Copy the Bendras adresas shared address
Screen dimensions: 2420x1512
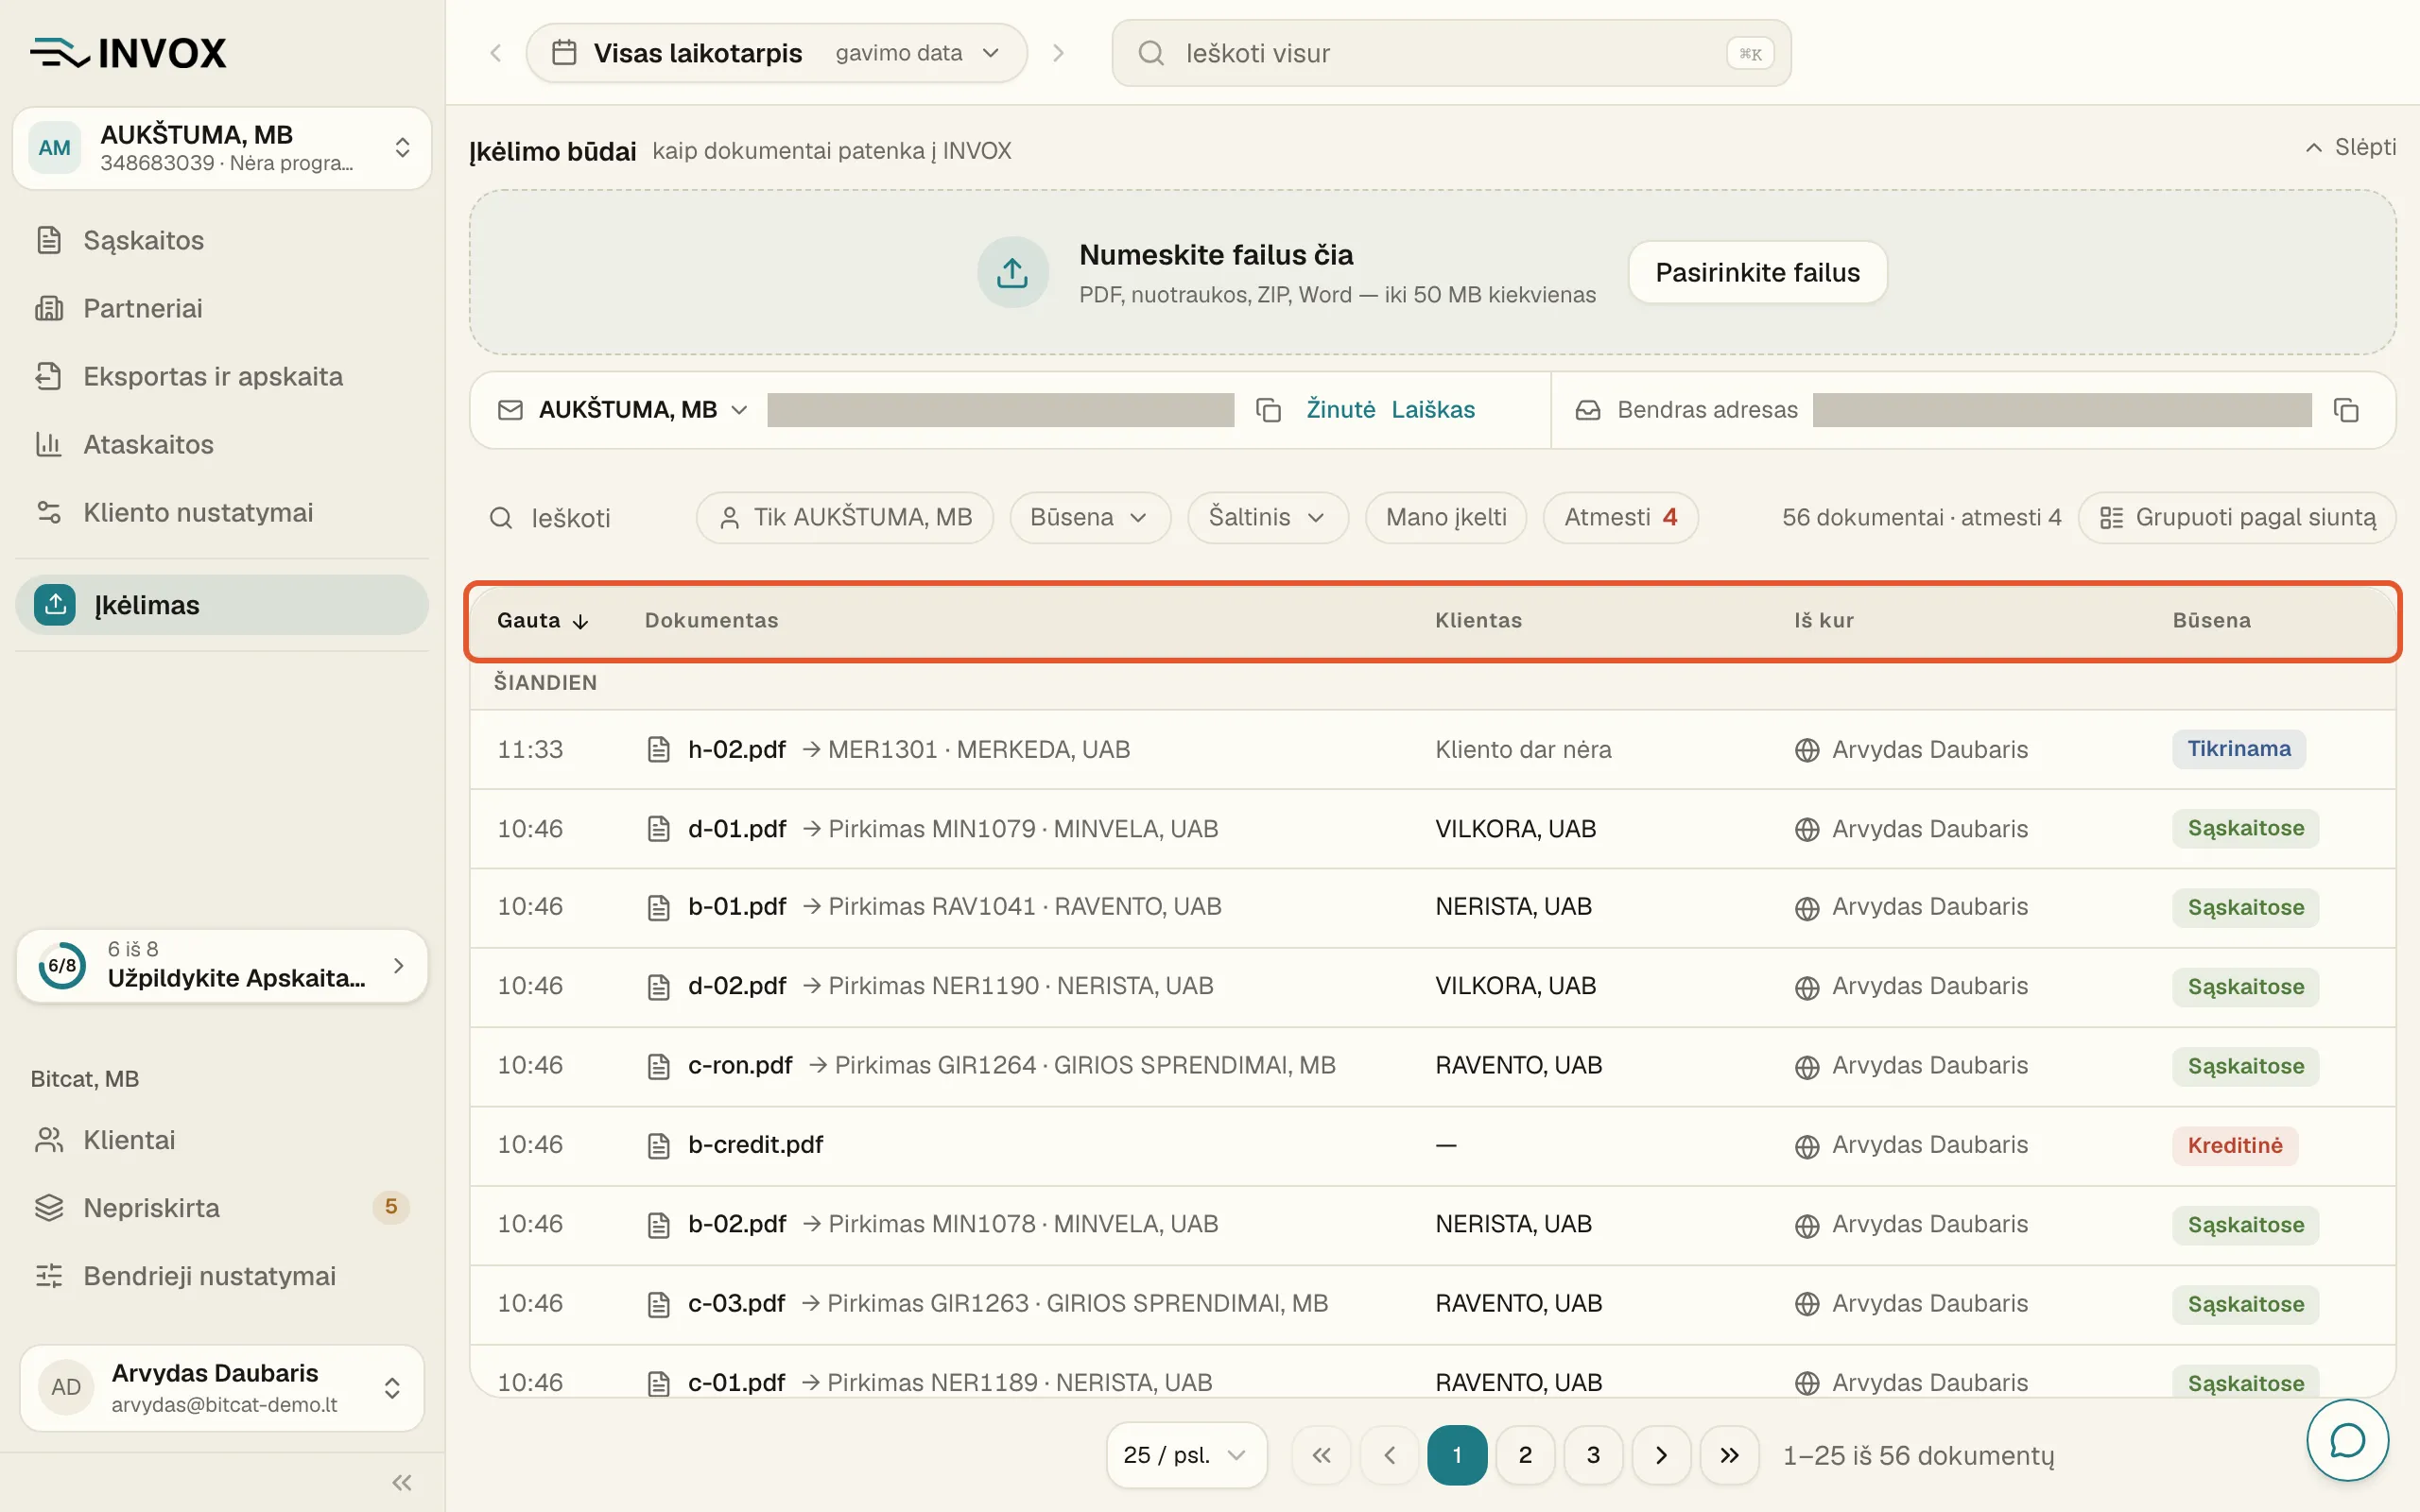[2346, 410]
